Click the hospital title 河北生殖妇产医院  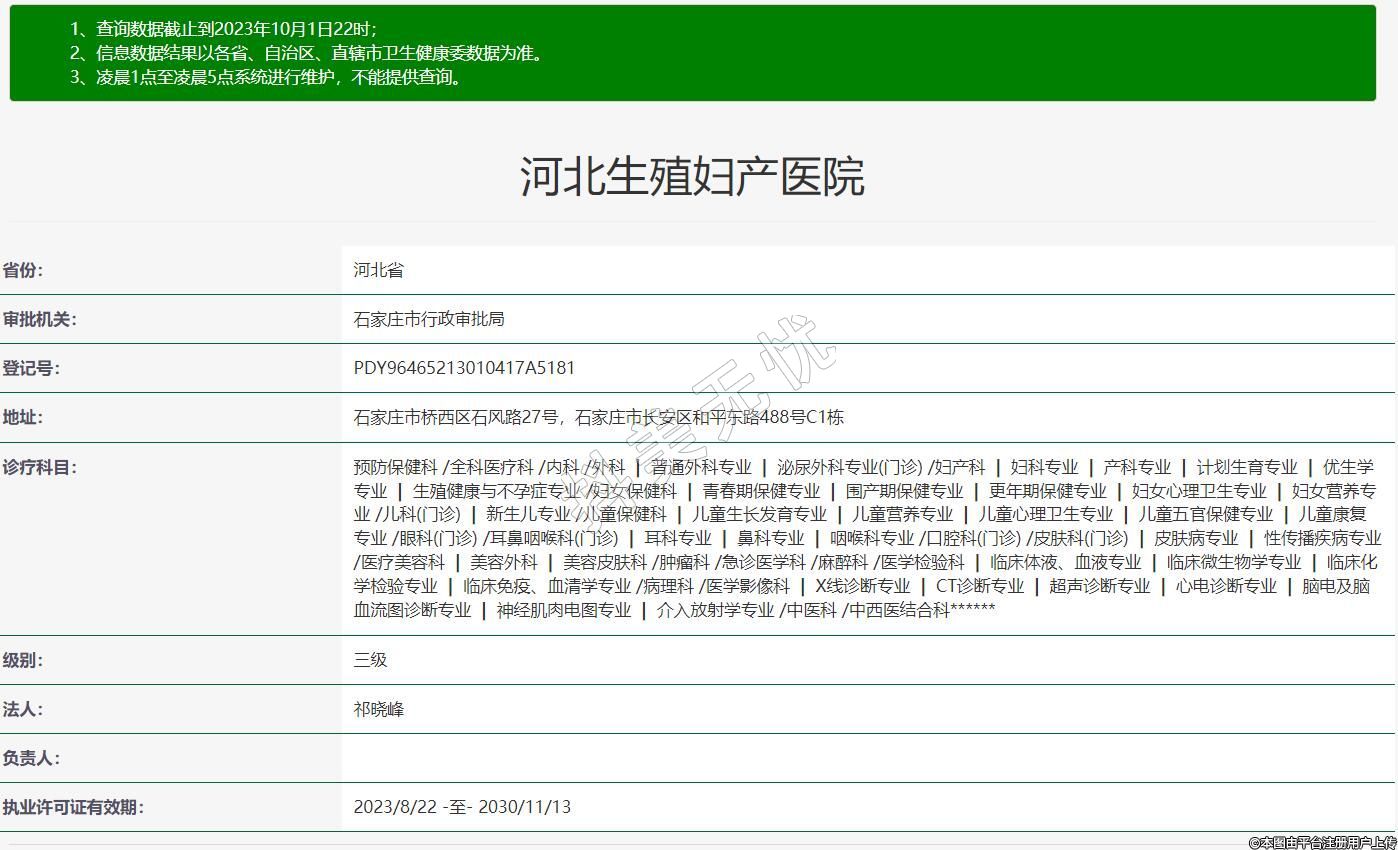coord(692,177)
